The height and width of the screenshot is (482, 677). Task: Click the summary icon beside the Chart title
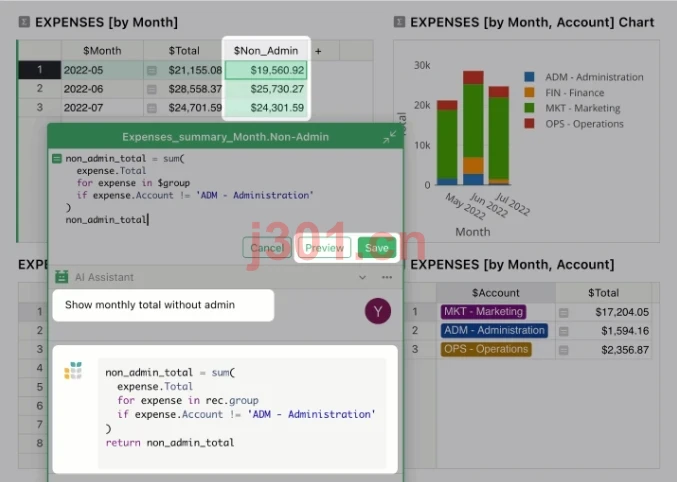tap(399, 22)
